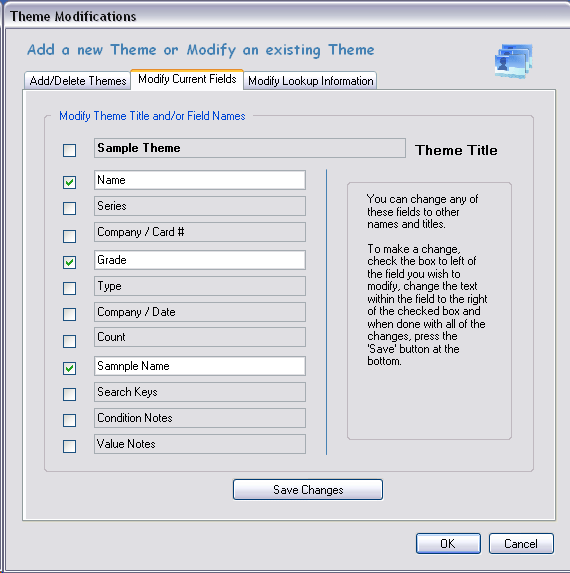
Task: Uncheck the Grade field checkbox
Action: pos(69,262)
